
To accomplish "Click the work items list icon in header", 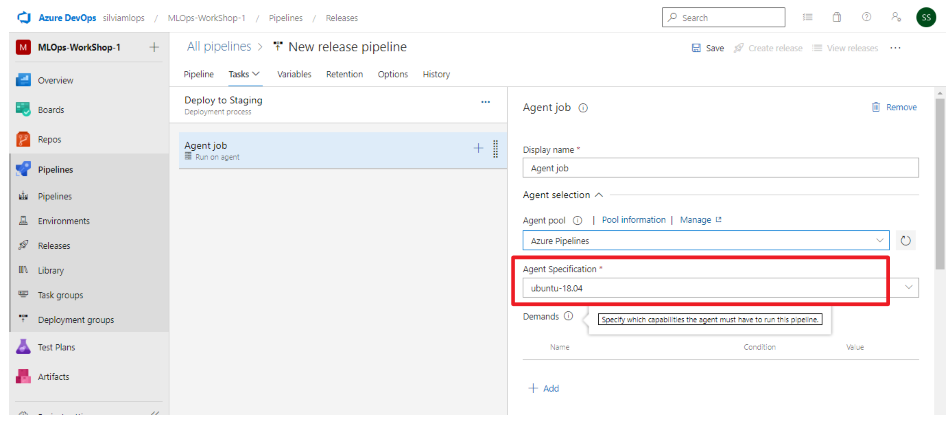I will [x=807, y=18].
